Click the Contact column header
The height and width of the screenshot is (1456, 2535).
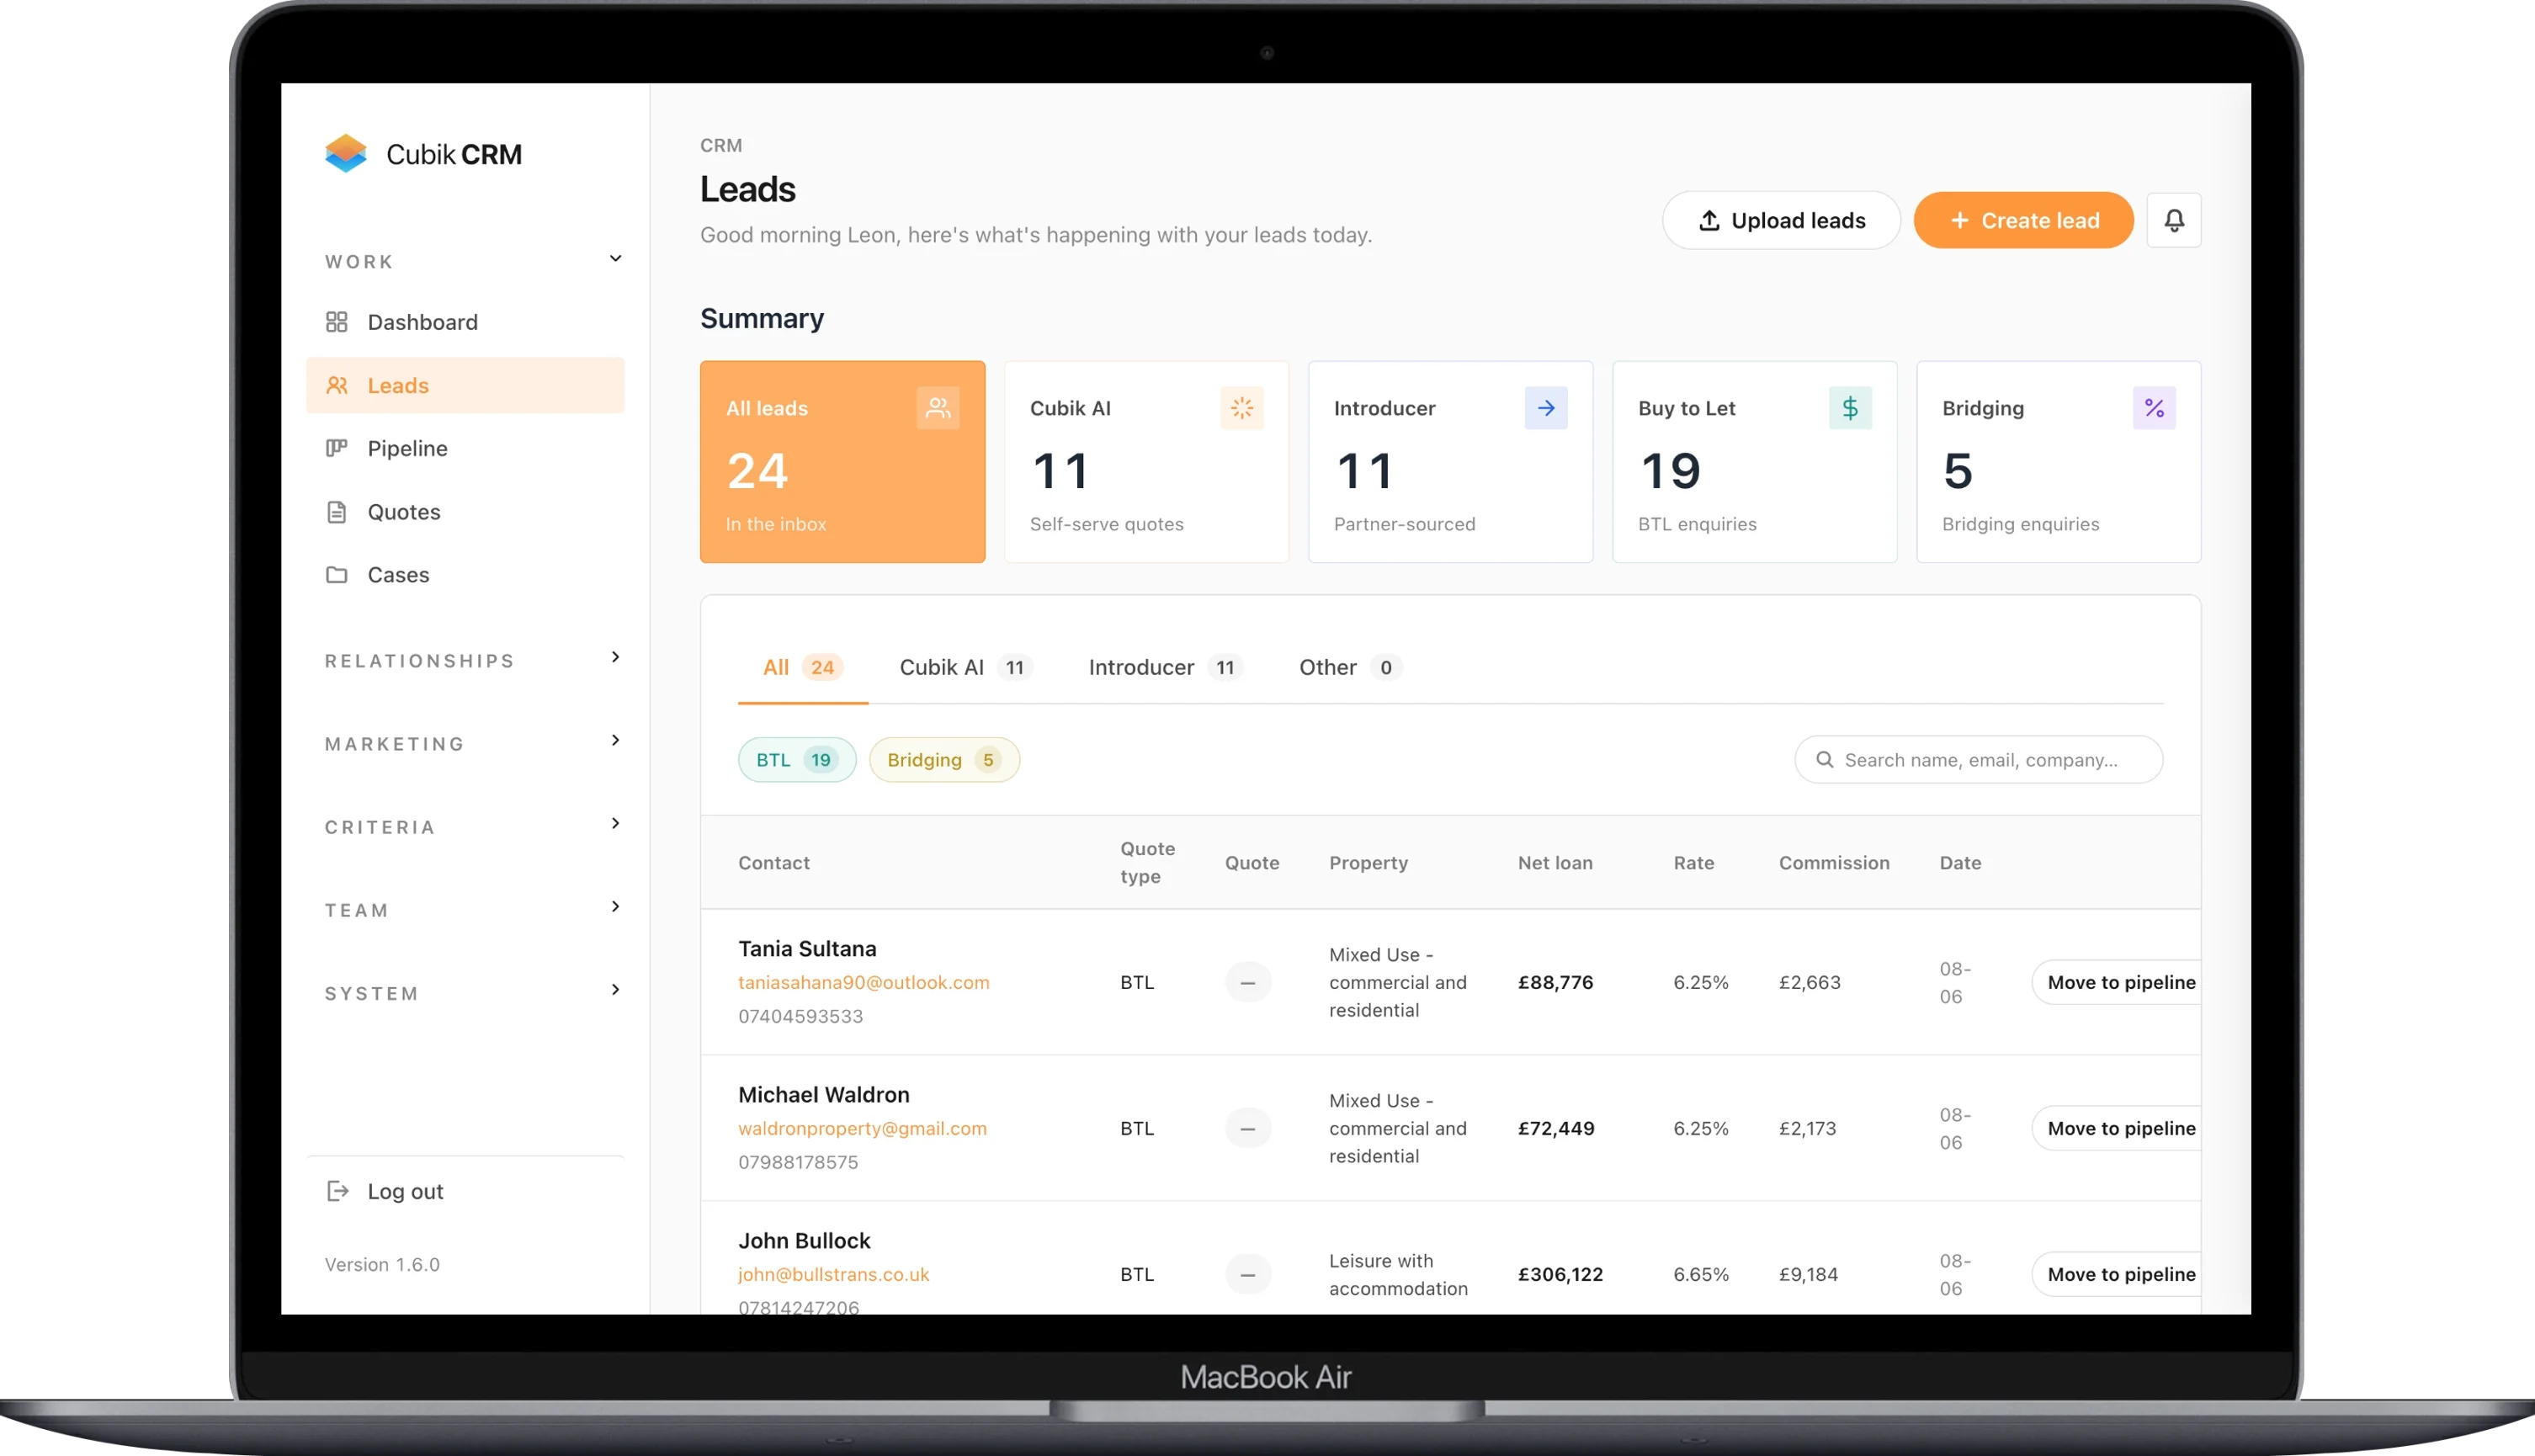click(774, 863)
